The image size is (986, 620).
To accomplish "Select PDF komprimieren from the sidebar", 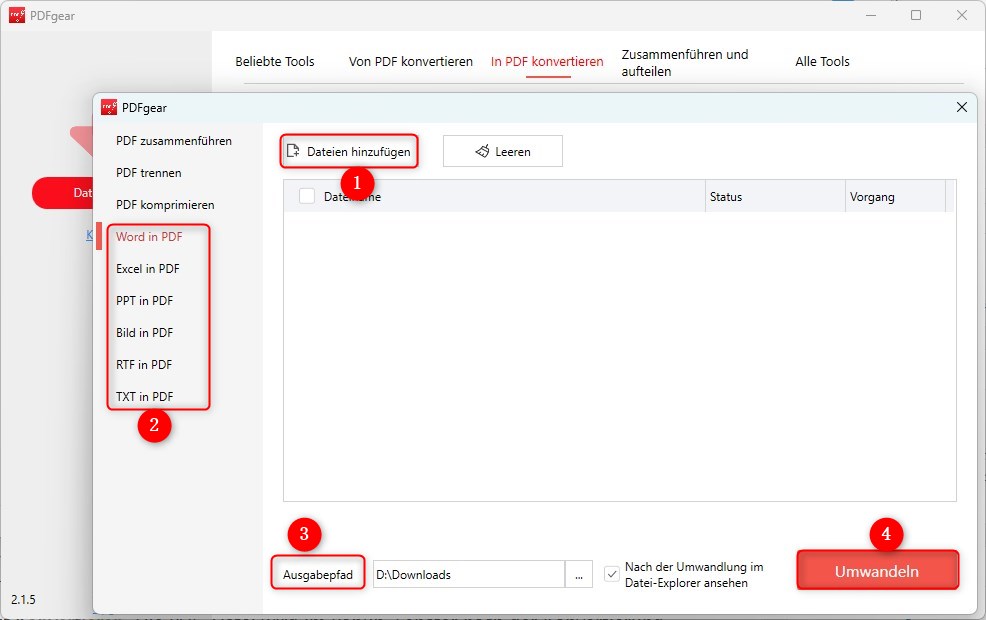I will pos(164,205).
